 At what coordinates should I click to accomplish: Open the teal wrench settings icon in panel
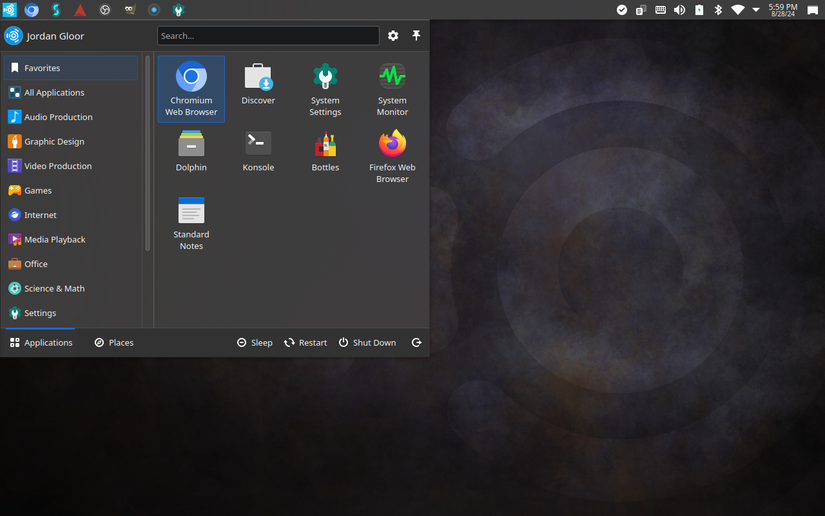[x=178, y=9]
